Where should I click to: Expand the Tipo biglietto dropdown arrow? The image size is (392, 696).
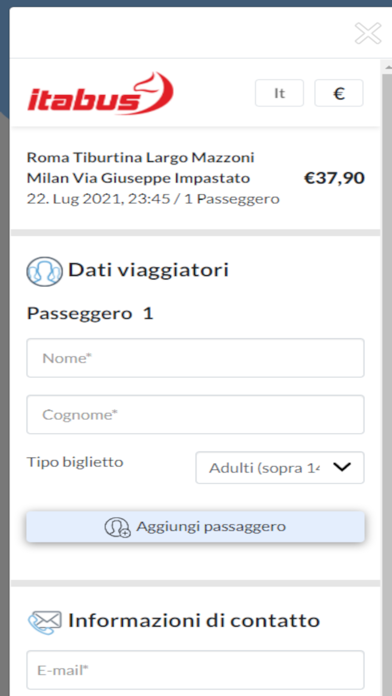[x=342, y=467]
